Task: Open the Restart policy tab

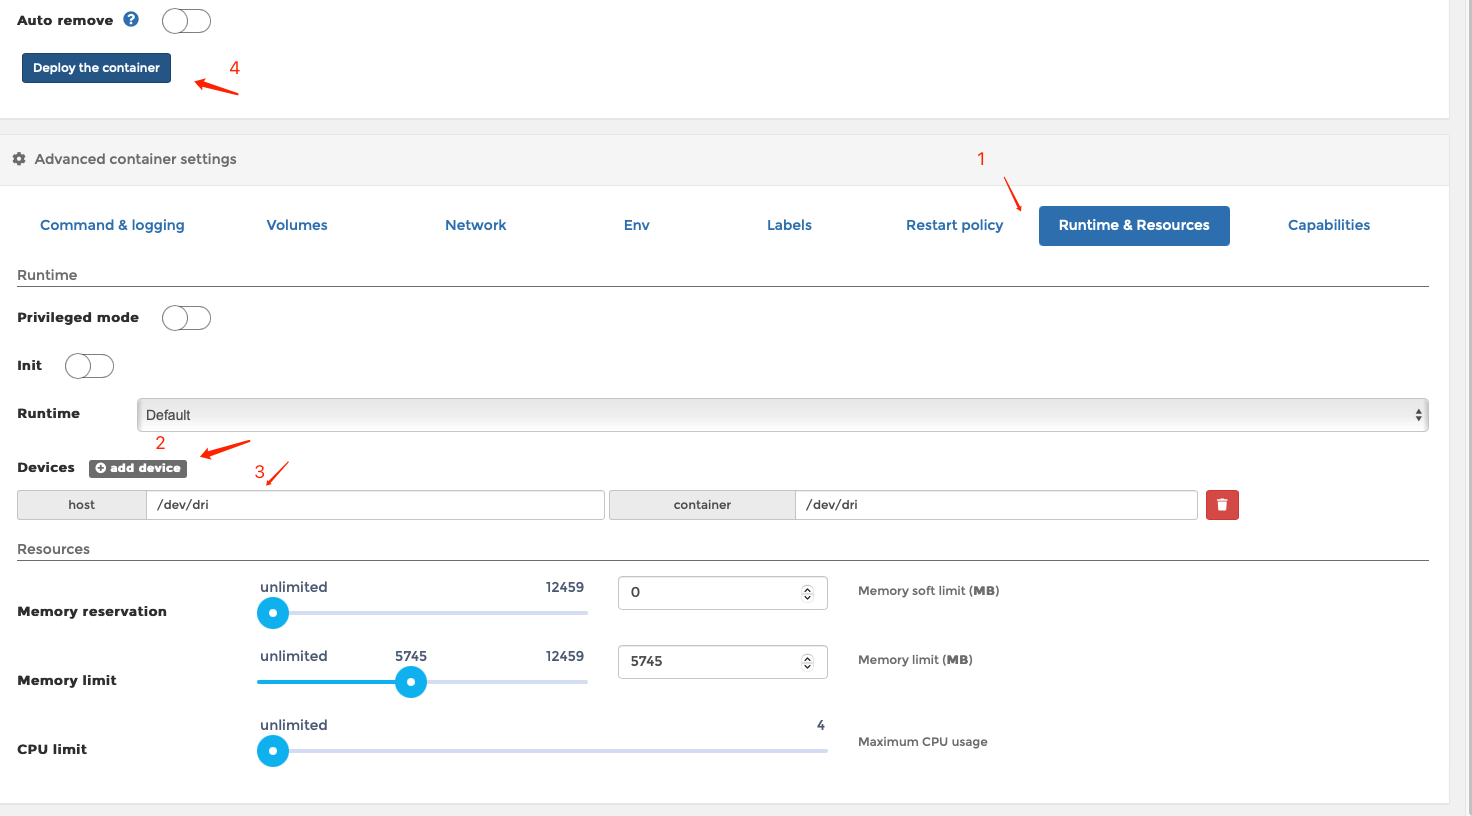Action: click(x=954, y=225)
